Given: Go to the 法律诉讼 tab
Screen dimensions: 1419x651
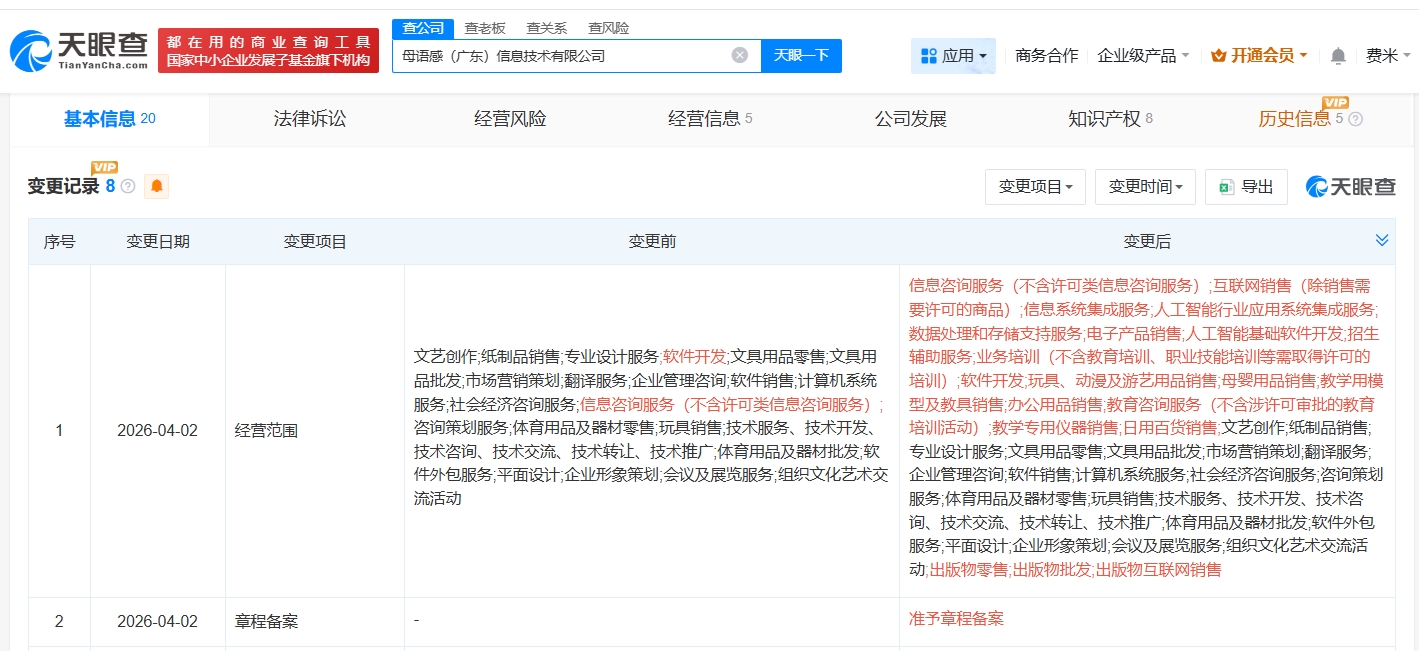Looking at the screenshot, I should coord(310,119).
